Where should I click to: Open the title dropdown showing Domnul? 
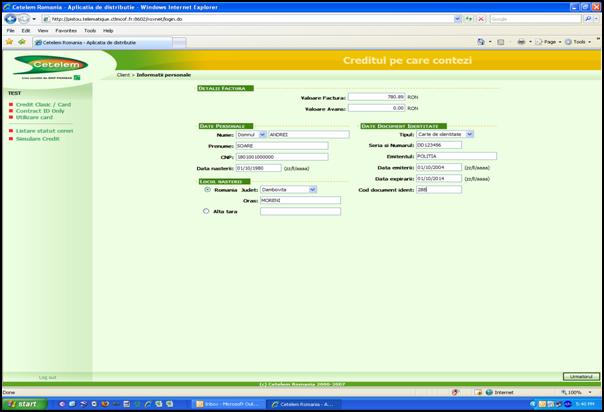pos(251,134)
